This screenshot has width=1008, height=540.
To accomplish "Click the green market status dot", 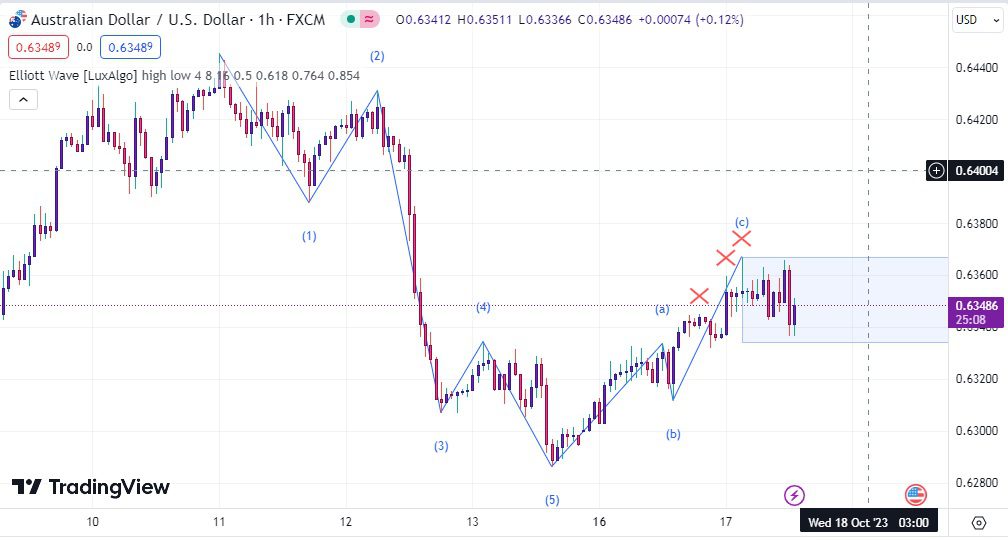I will 350,19.
